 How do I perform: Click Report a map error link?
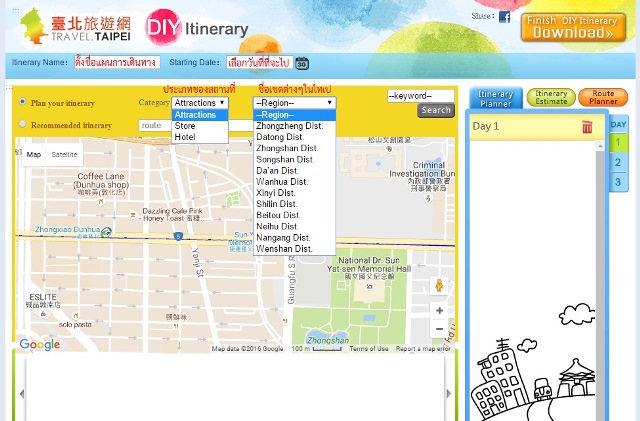423,349
